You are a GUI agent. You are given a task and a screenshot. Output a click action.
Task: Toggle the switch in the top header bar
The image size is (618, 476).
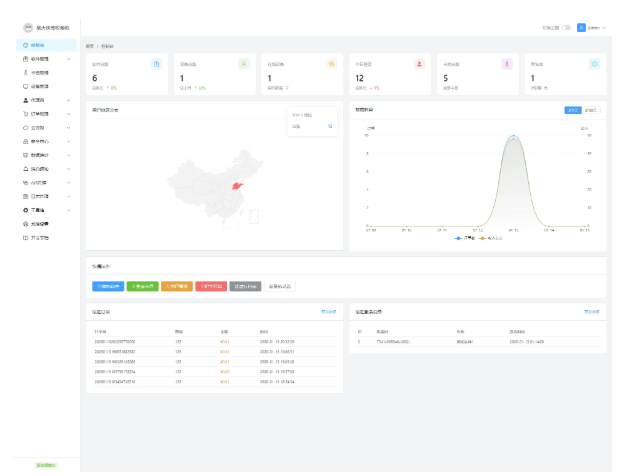pos(566,27)
